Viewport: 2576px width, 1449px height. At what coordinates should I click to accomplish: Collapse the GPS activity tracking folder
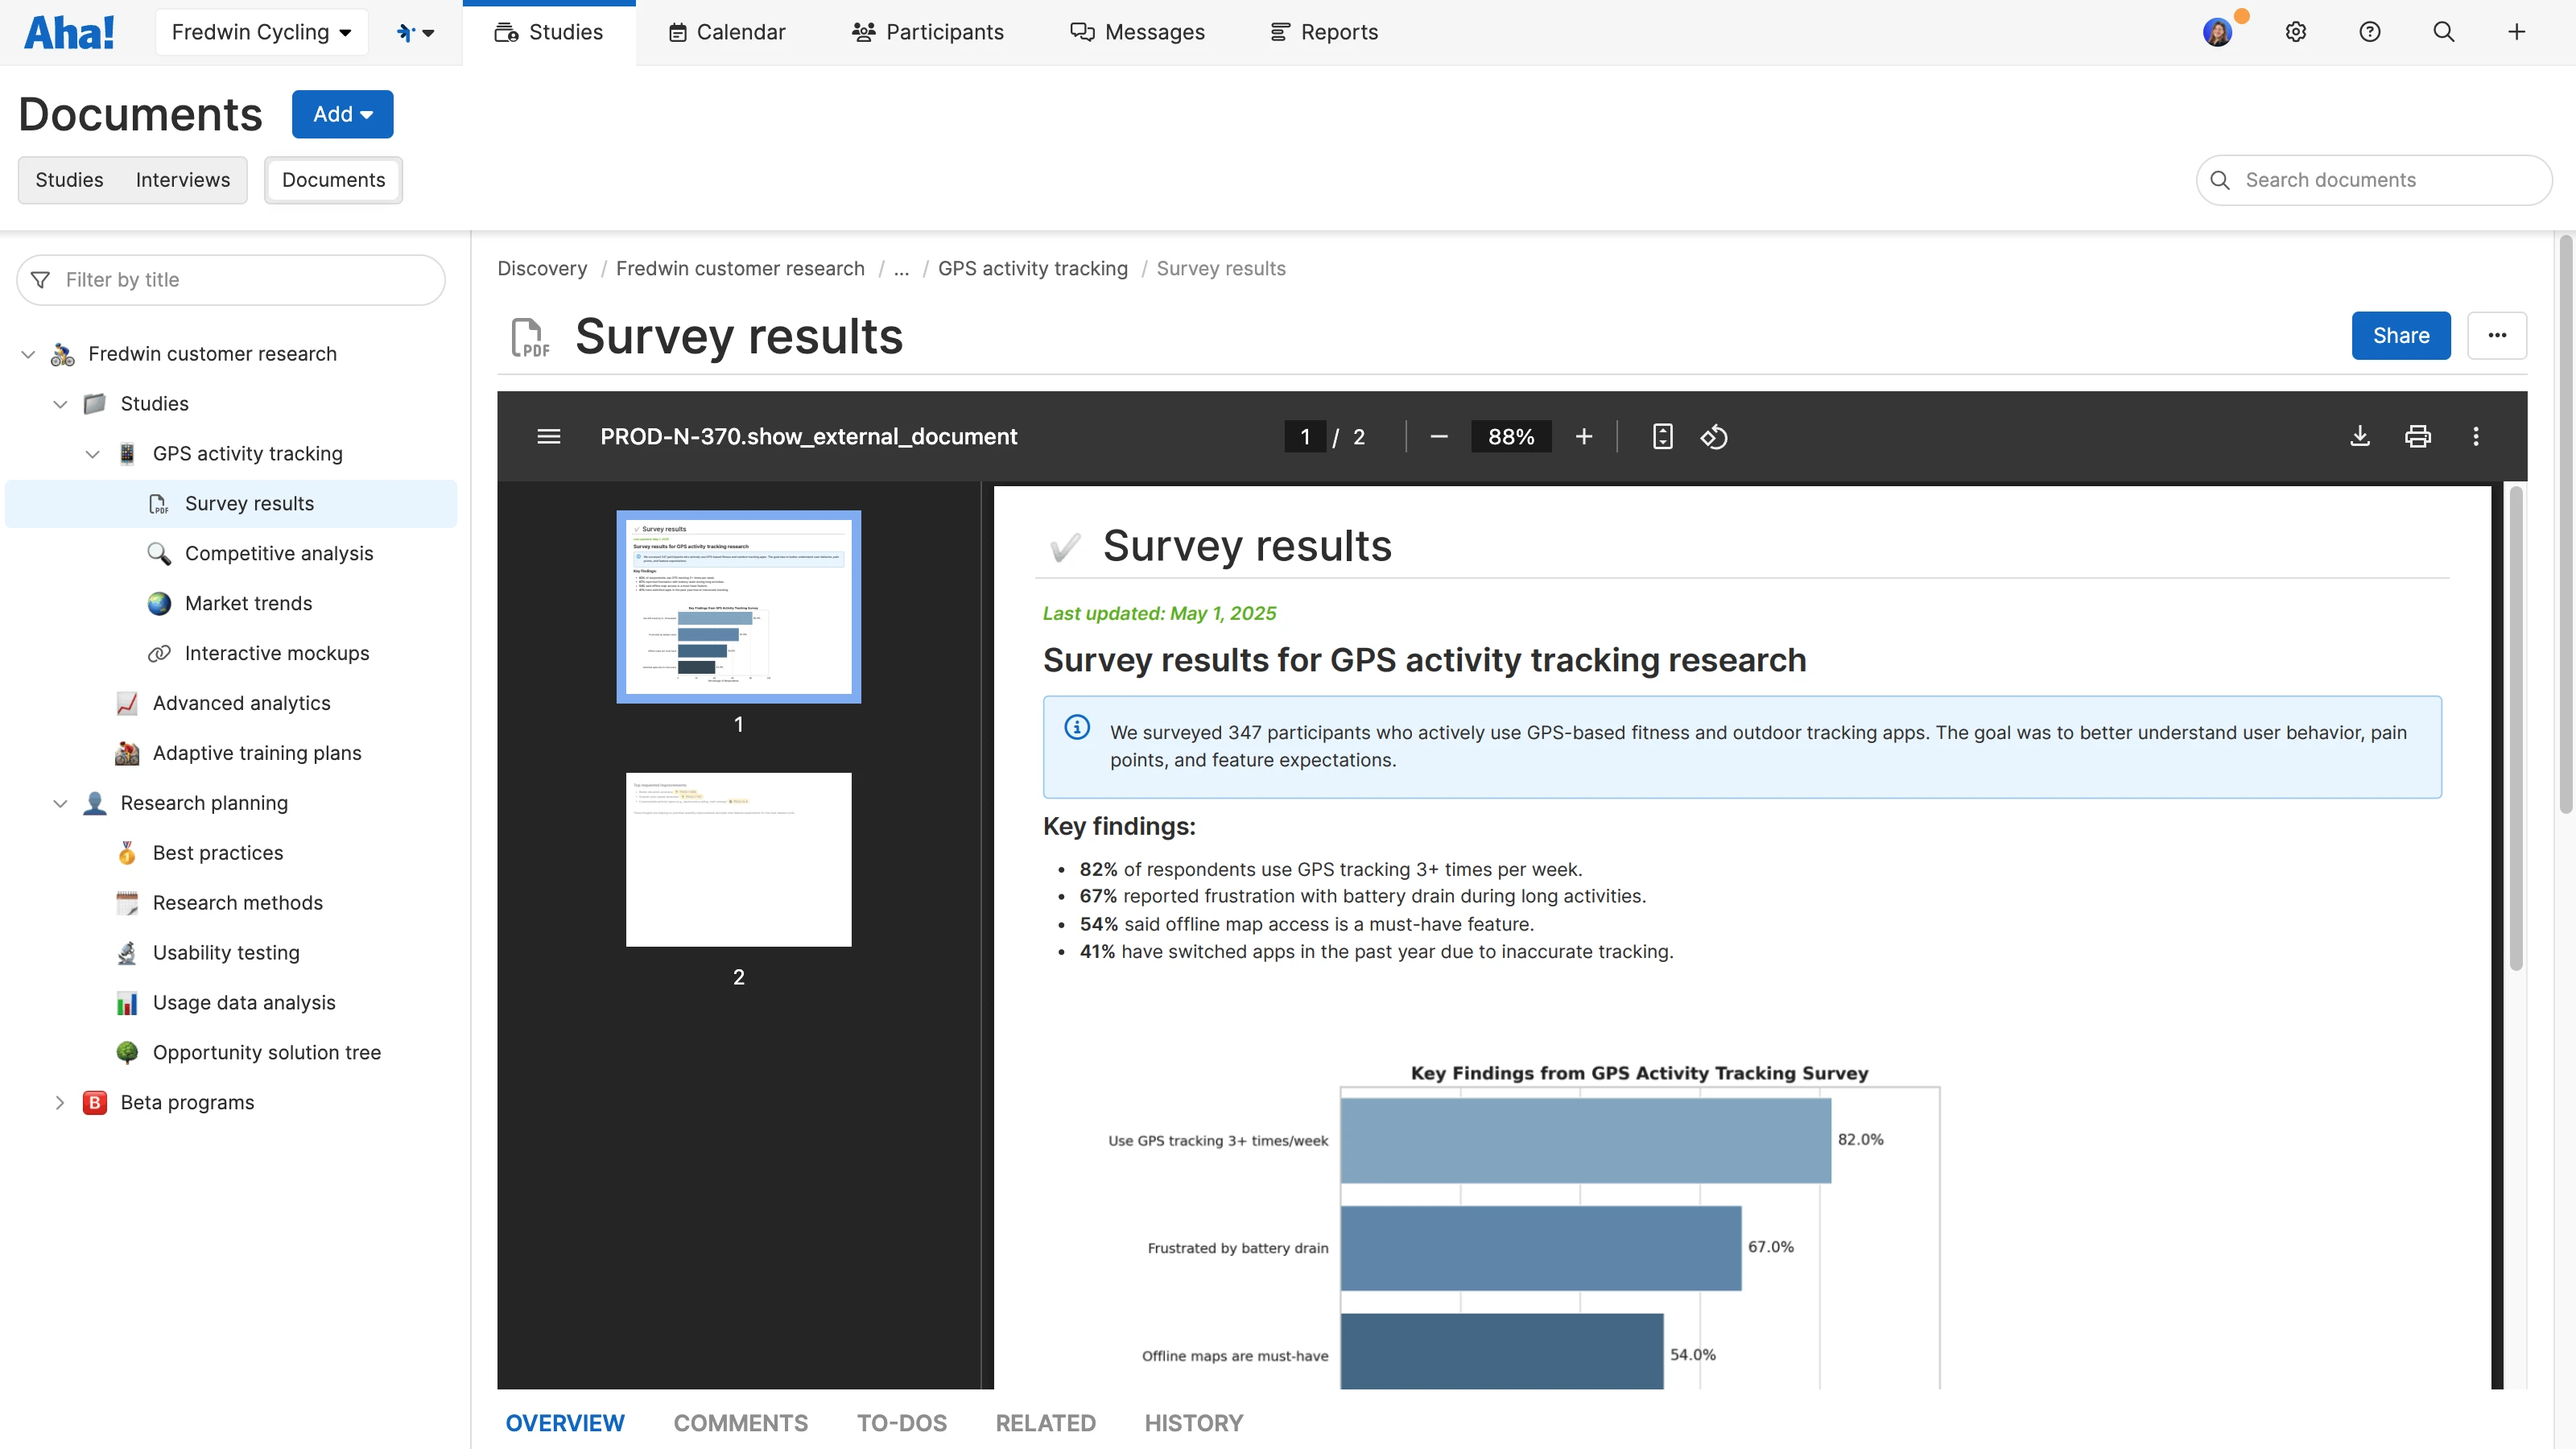pos(92,454)
